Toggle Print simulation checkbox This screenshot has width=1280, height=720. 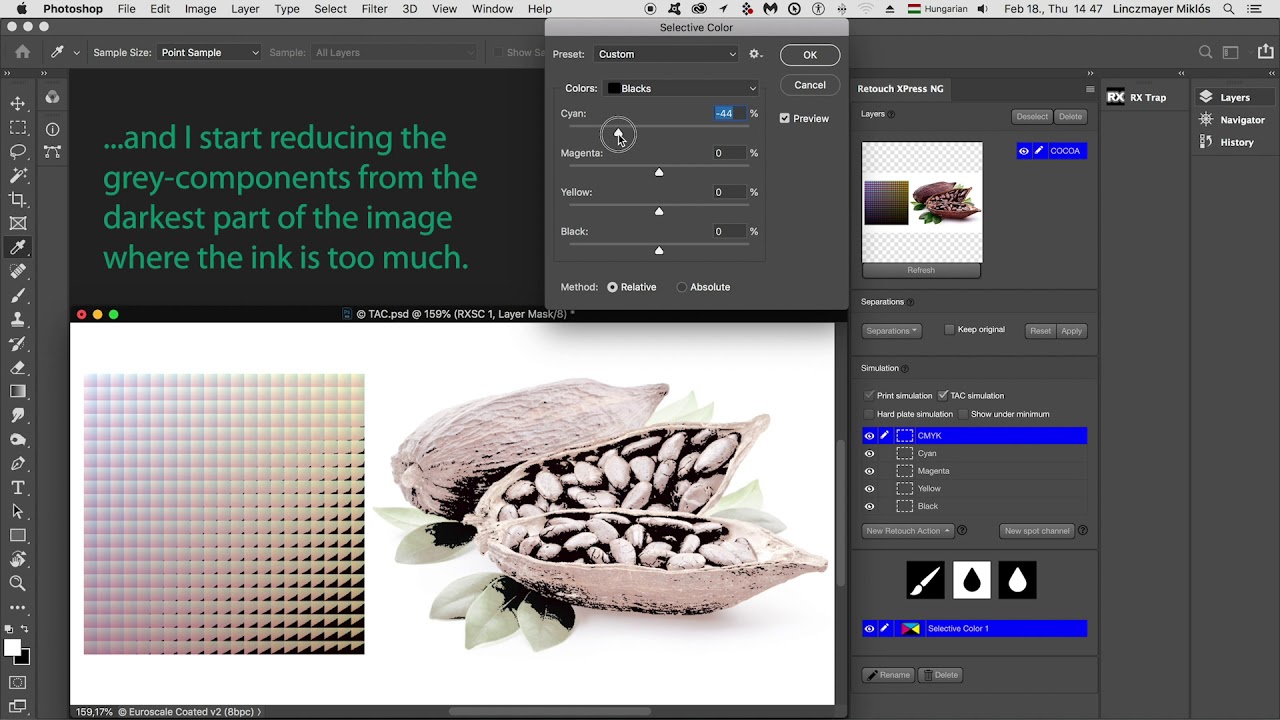coord(869,395)
